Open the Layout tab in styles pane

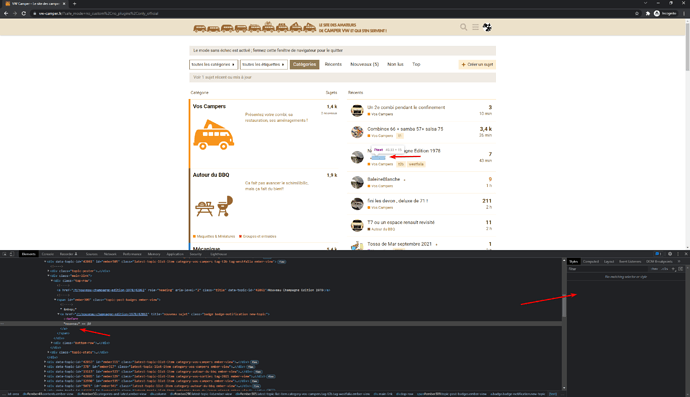(609, 261)
